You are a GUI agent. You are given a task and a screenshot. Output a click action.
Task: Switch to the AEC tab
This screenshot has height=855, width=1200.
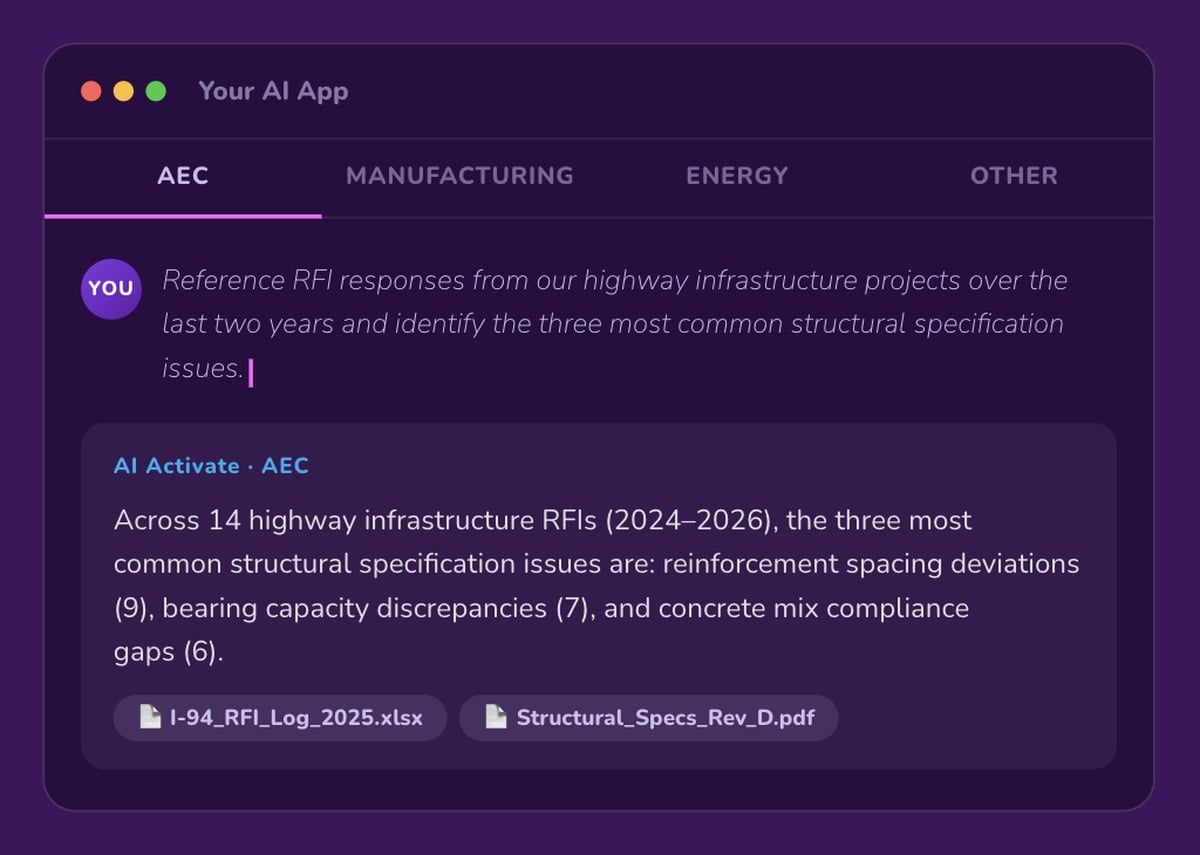[183, 176]
